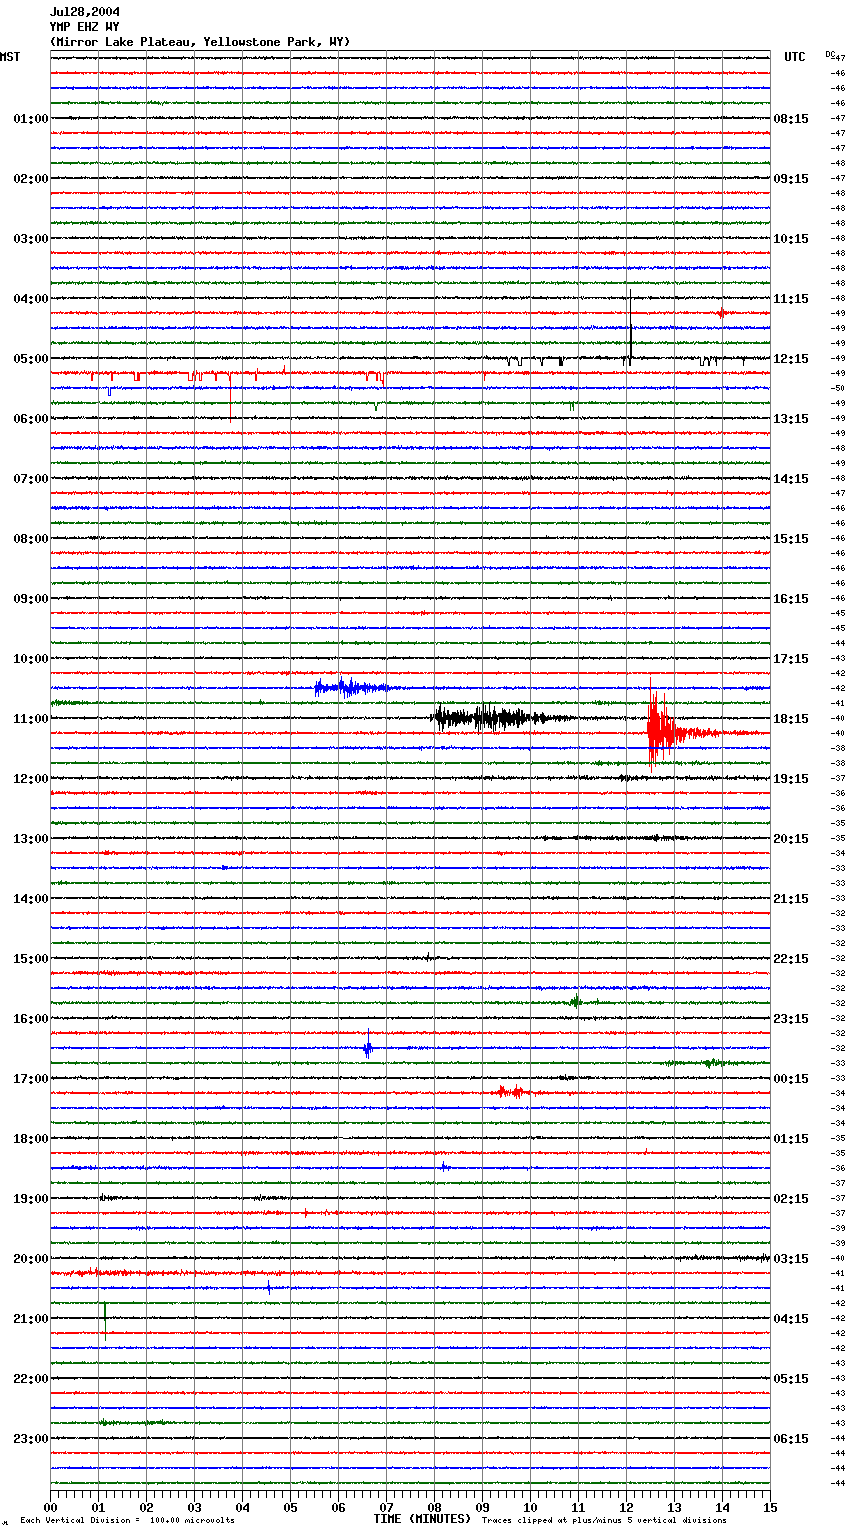Viewport: 850px width, 1534px height.
Task: Click the 02:00 MST time label
Action: [30, 179]
